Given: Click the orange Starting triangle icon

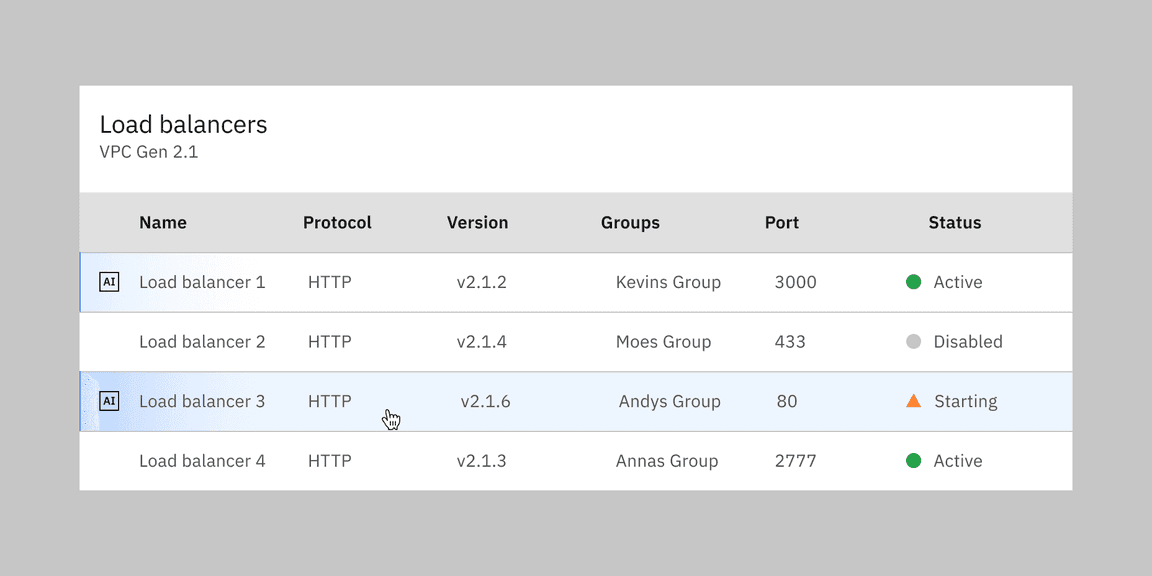Looking at the screenshot, I should [913, 401].
